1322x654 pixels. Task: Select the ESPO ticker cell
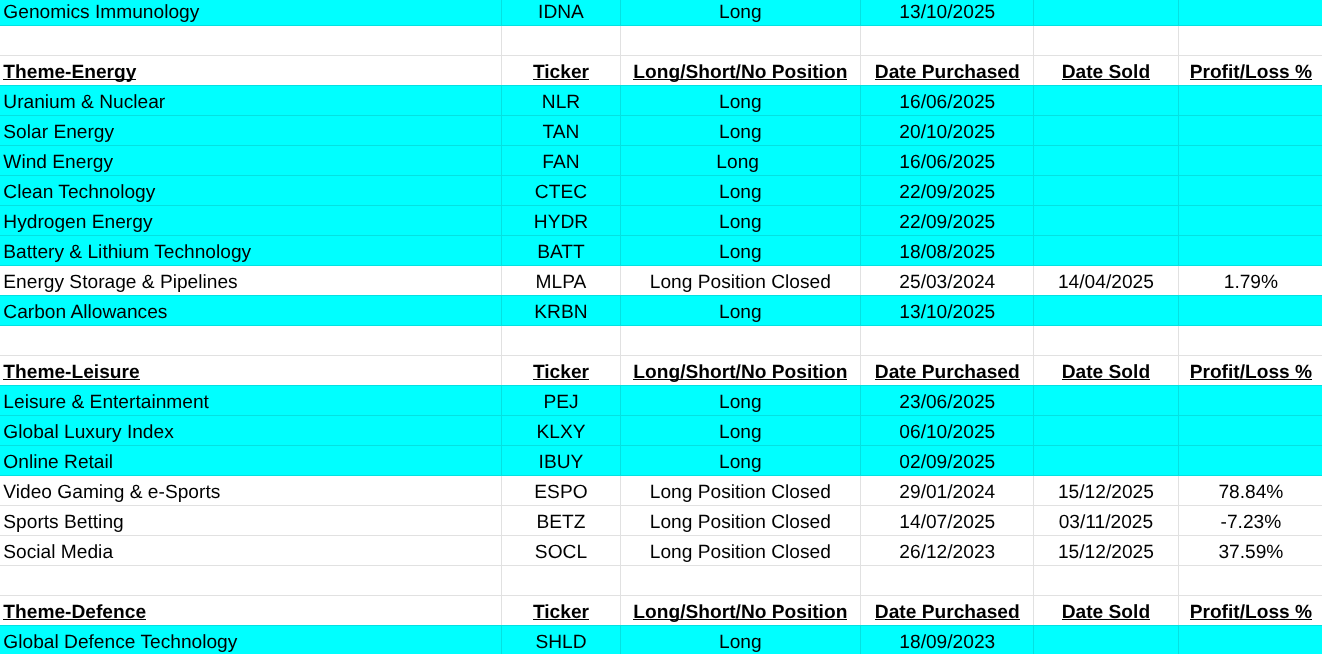pos(560,492)
